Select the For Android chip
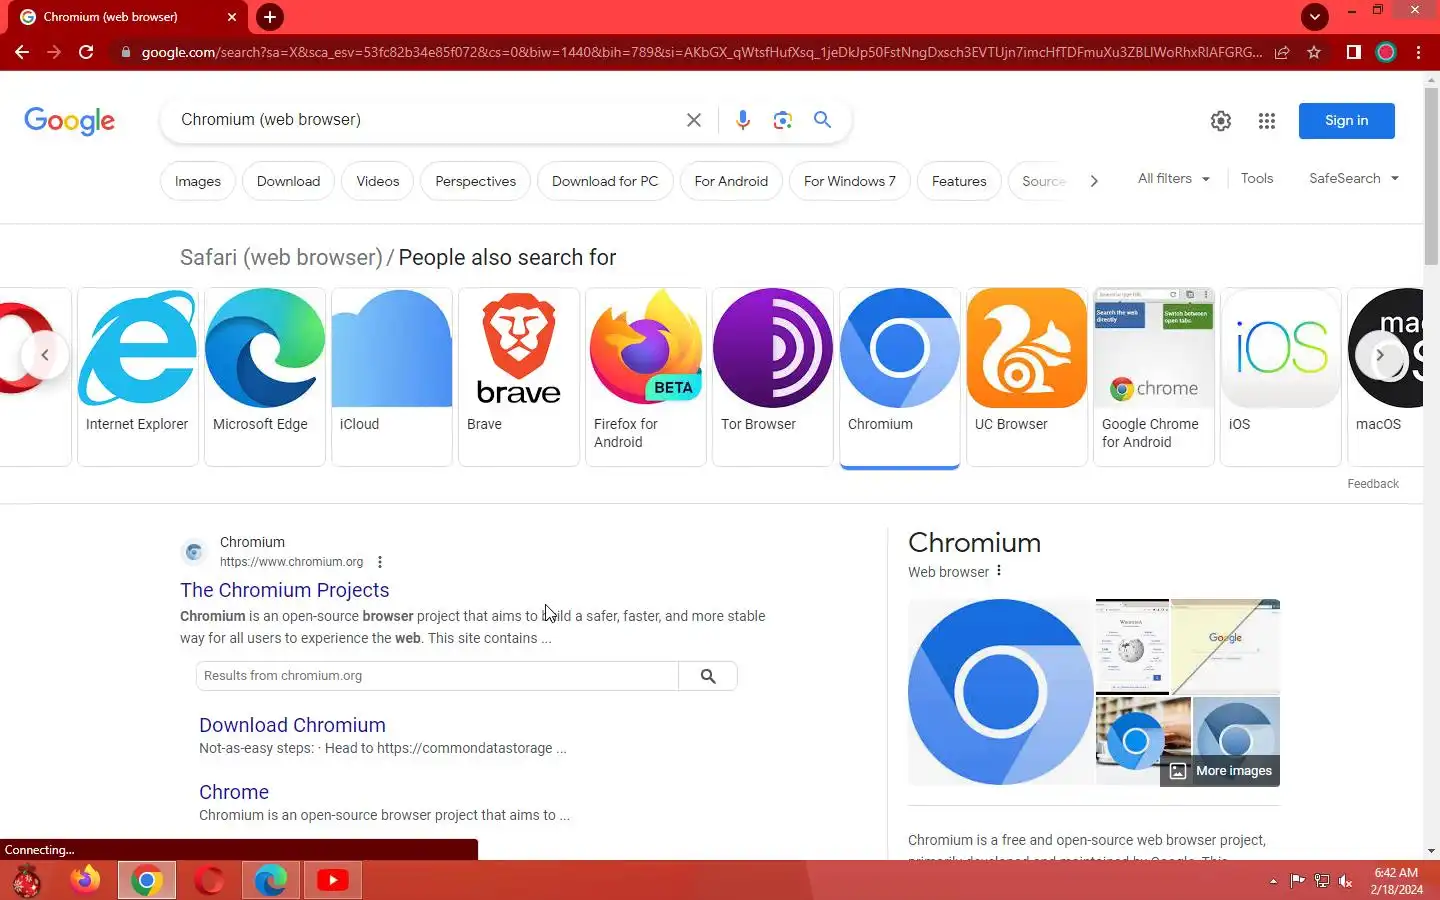Image resolution: width=1440 pixels, height=900 pixels. point(731,181)
